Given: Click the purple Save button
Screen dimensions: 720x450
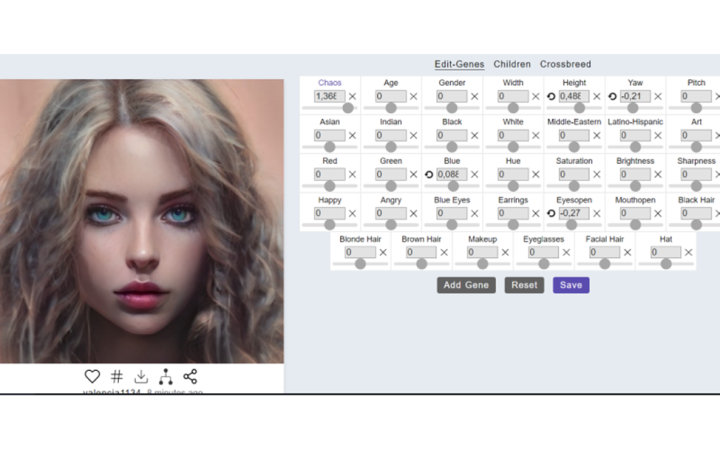Looking at the screenshot, I should click(571, 285).
